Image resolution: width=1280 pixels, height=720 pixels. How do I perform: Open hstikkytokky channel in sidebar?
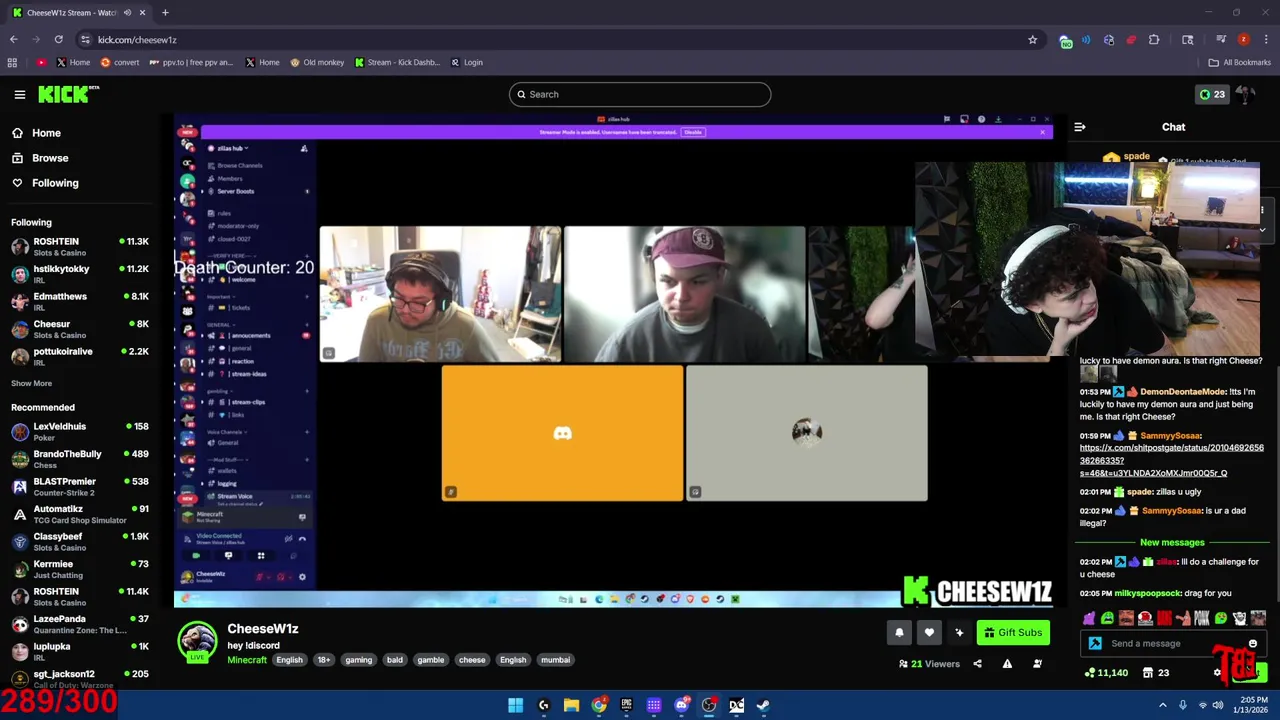80,274
